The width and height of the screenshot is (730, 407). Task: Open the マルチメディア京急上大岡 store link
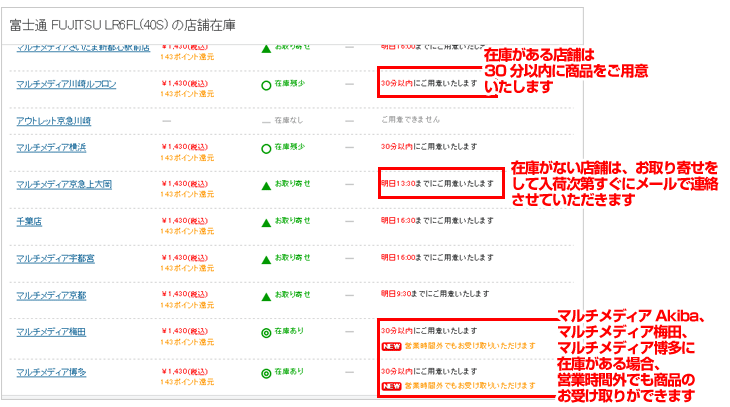64,184
